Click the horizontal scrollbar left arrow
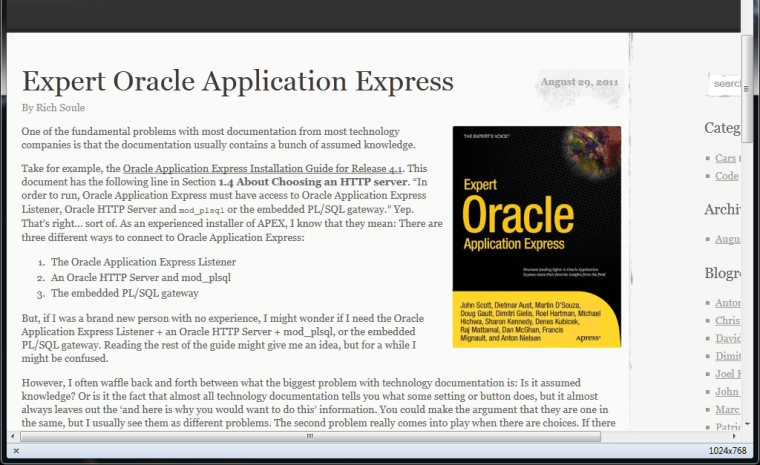Screen dimensions: 760x465 point(13,436)
